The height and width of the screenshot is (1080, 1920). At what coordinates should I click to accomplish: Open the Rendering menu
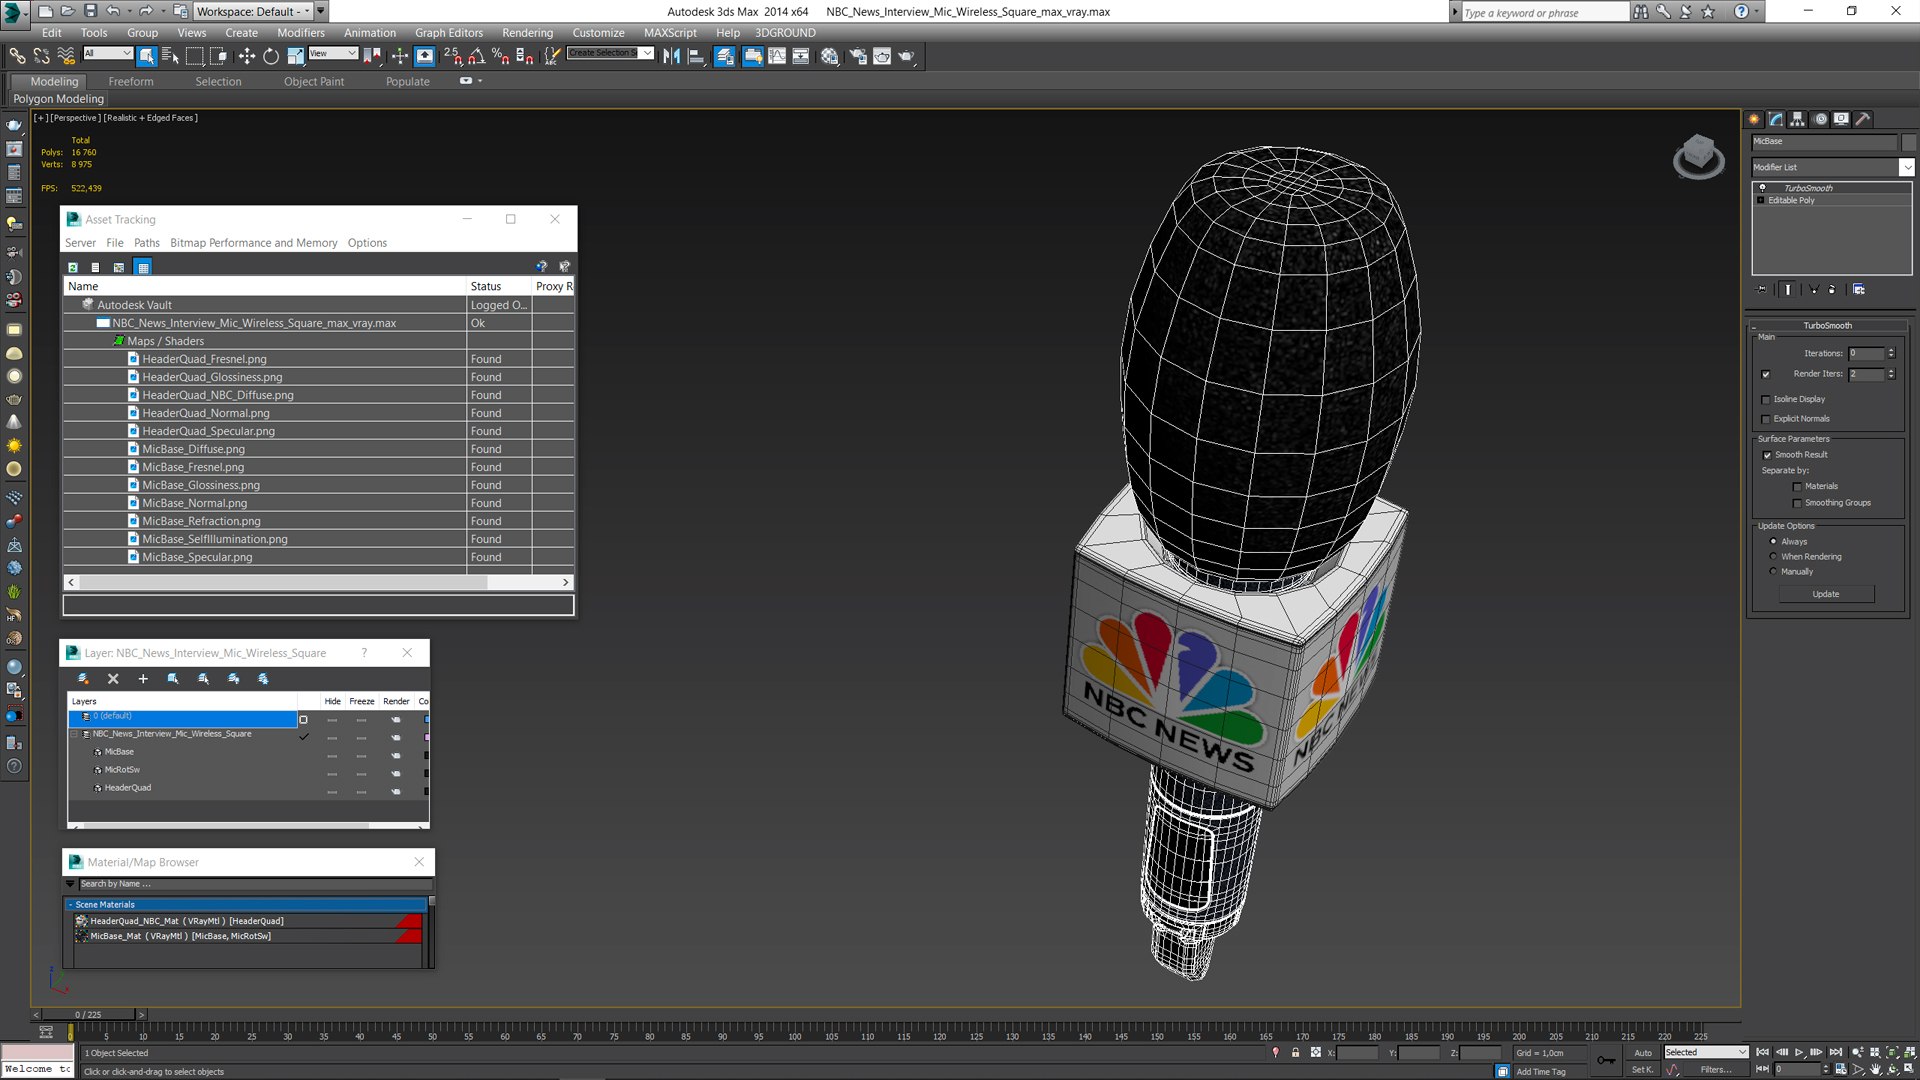[527, 32]
